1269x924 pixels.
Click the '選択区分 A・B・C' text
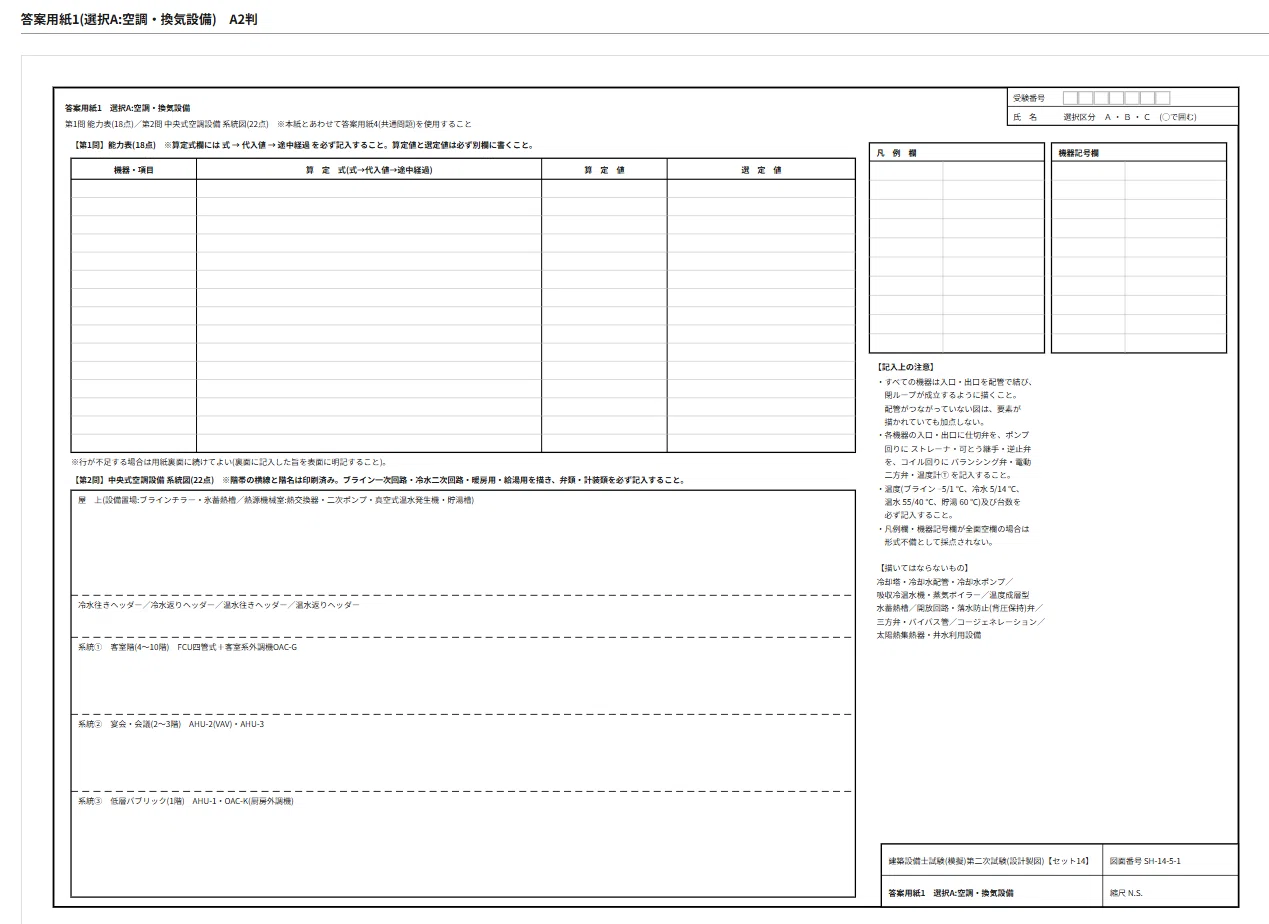tap(1129, 117)
